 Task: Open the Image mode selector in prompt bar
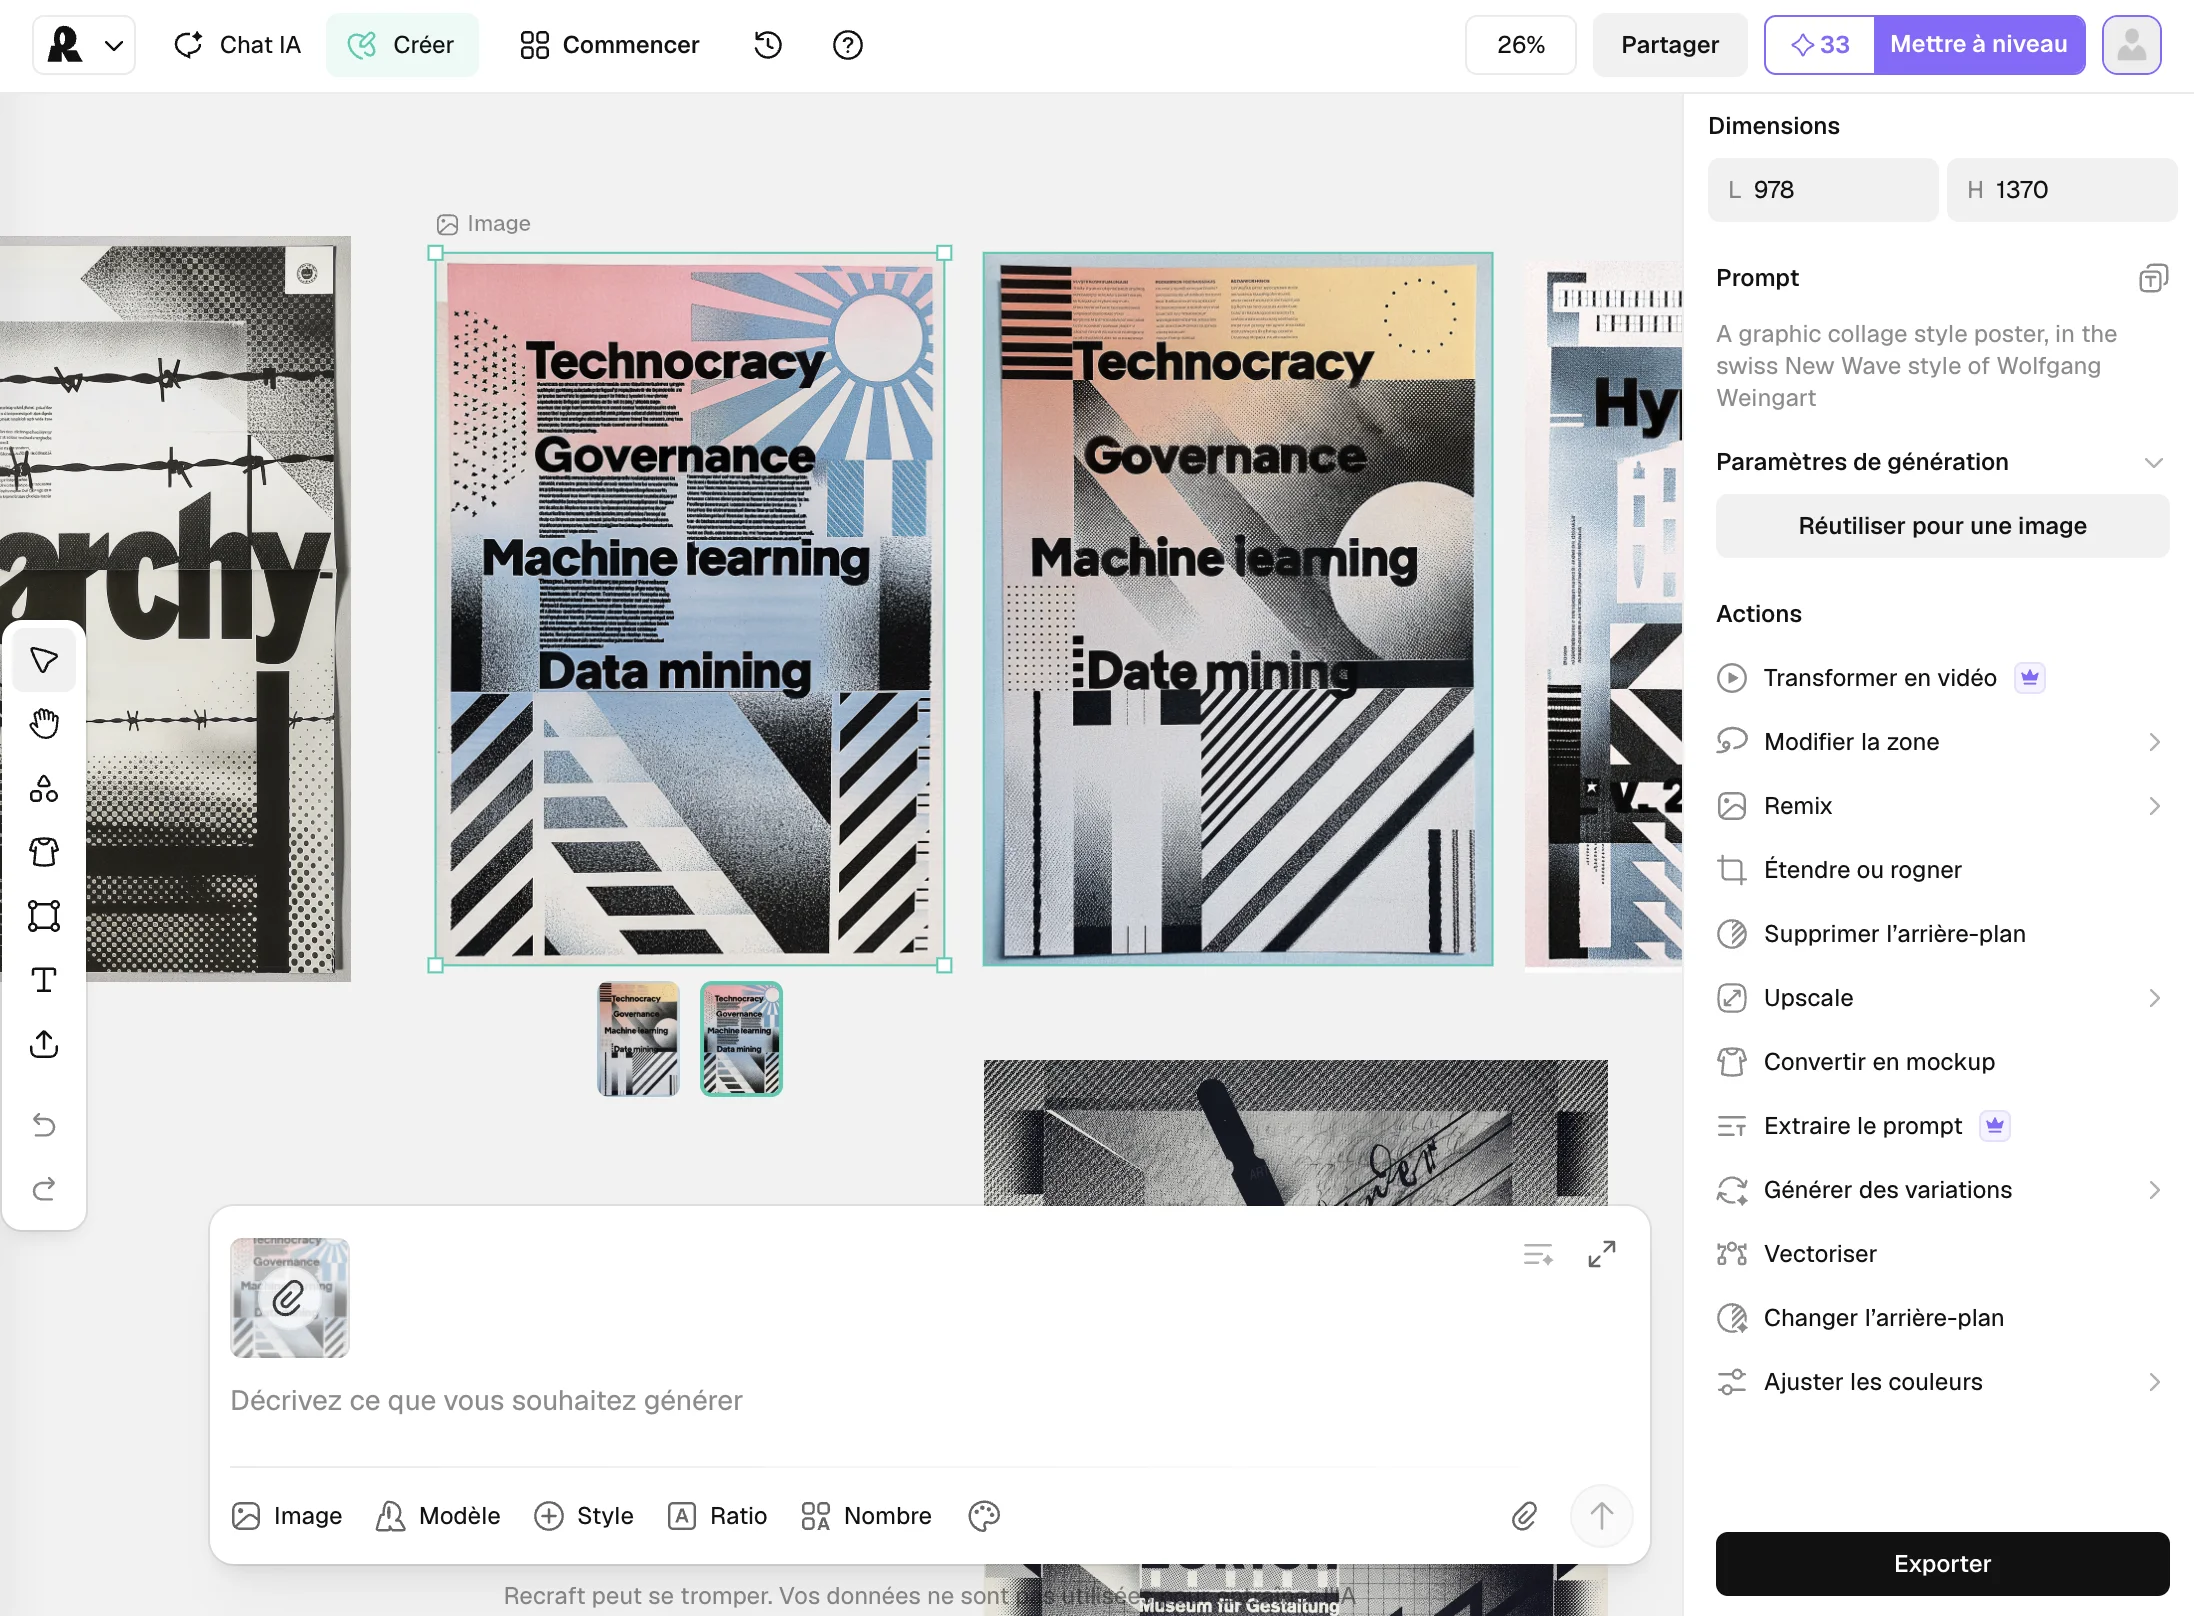click(x=287, y=1516)
